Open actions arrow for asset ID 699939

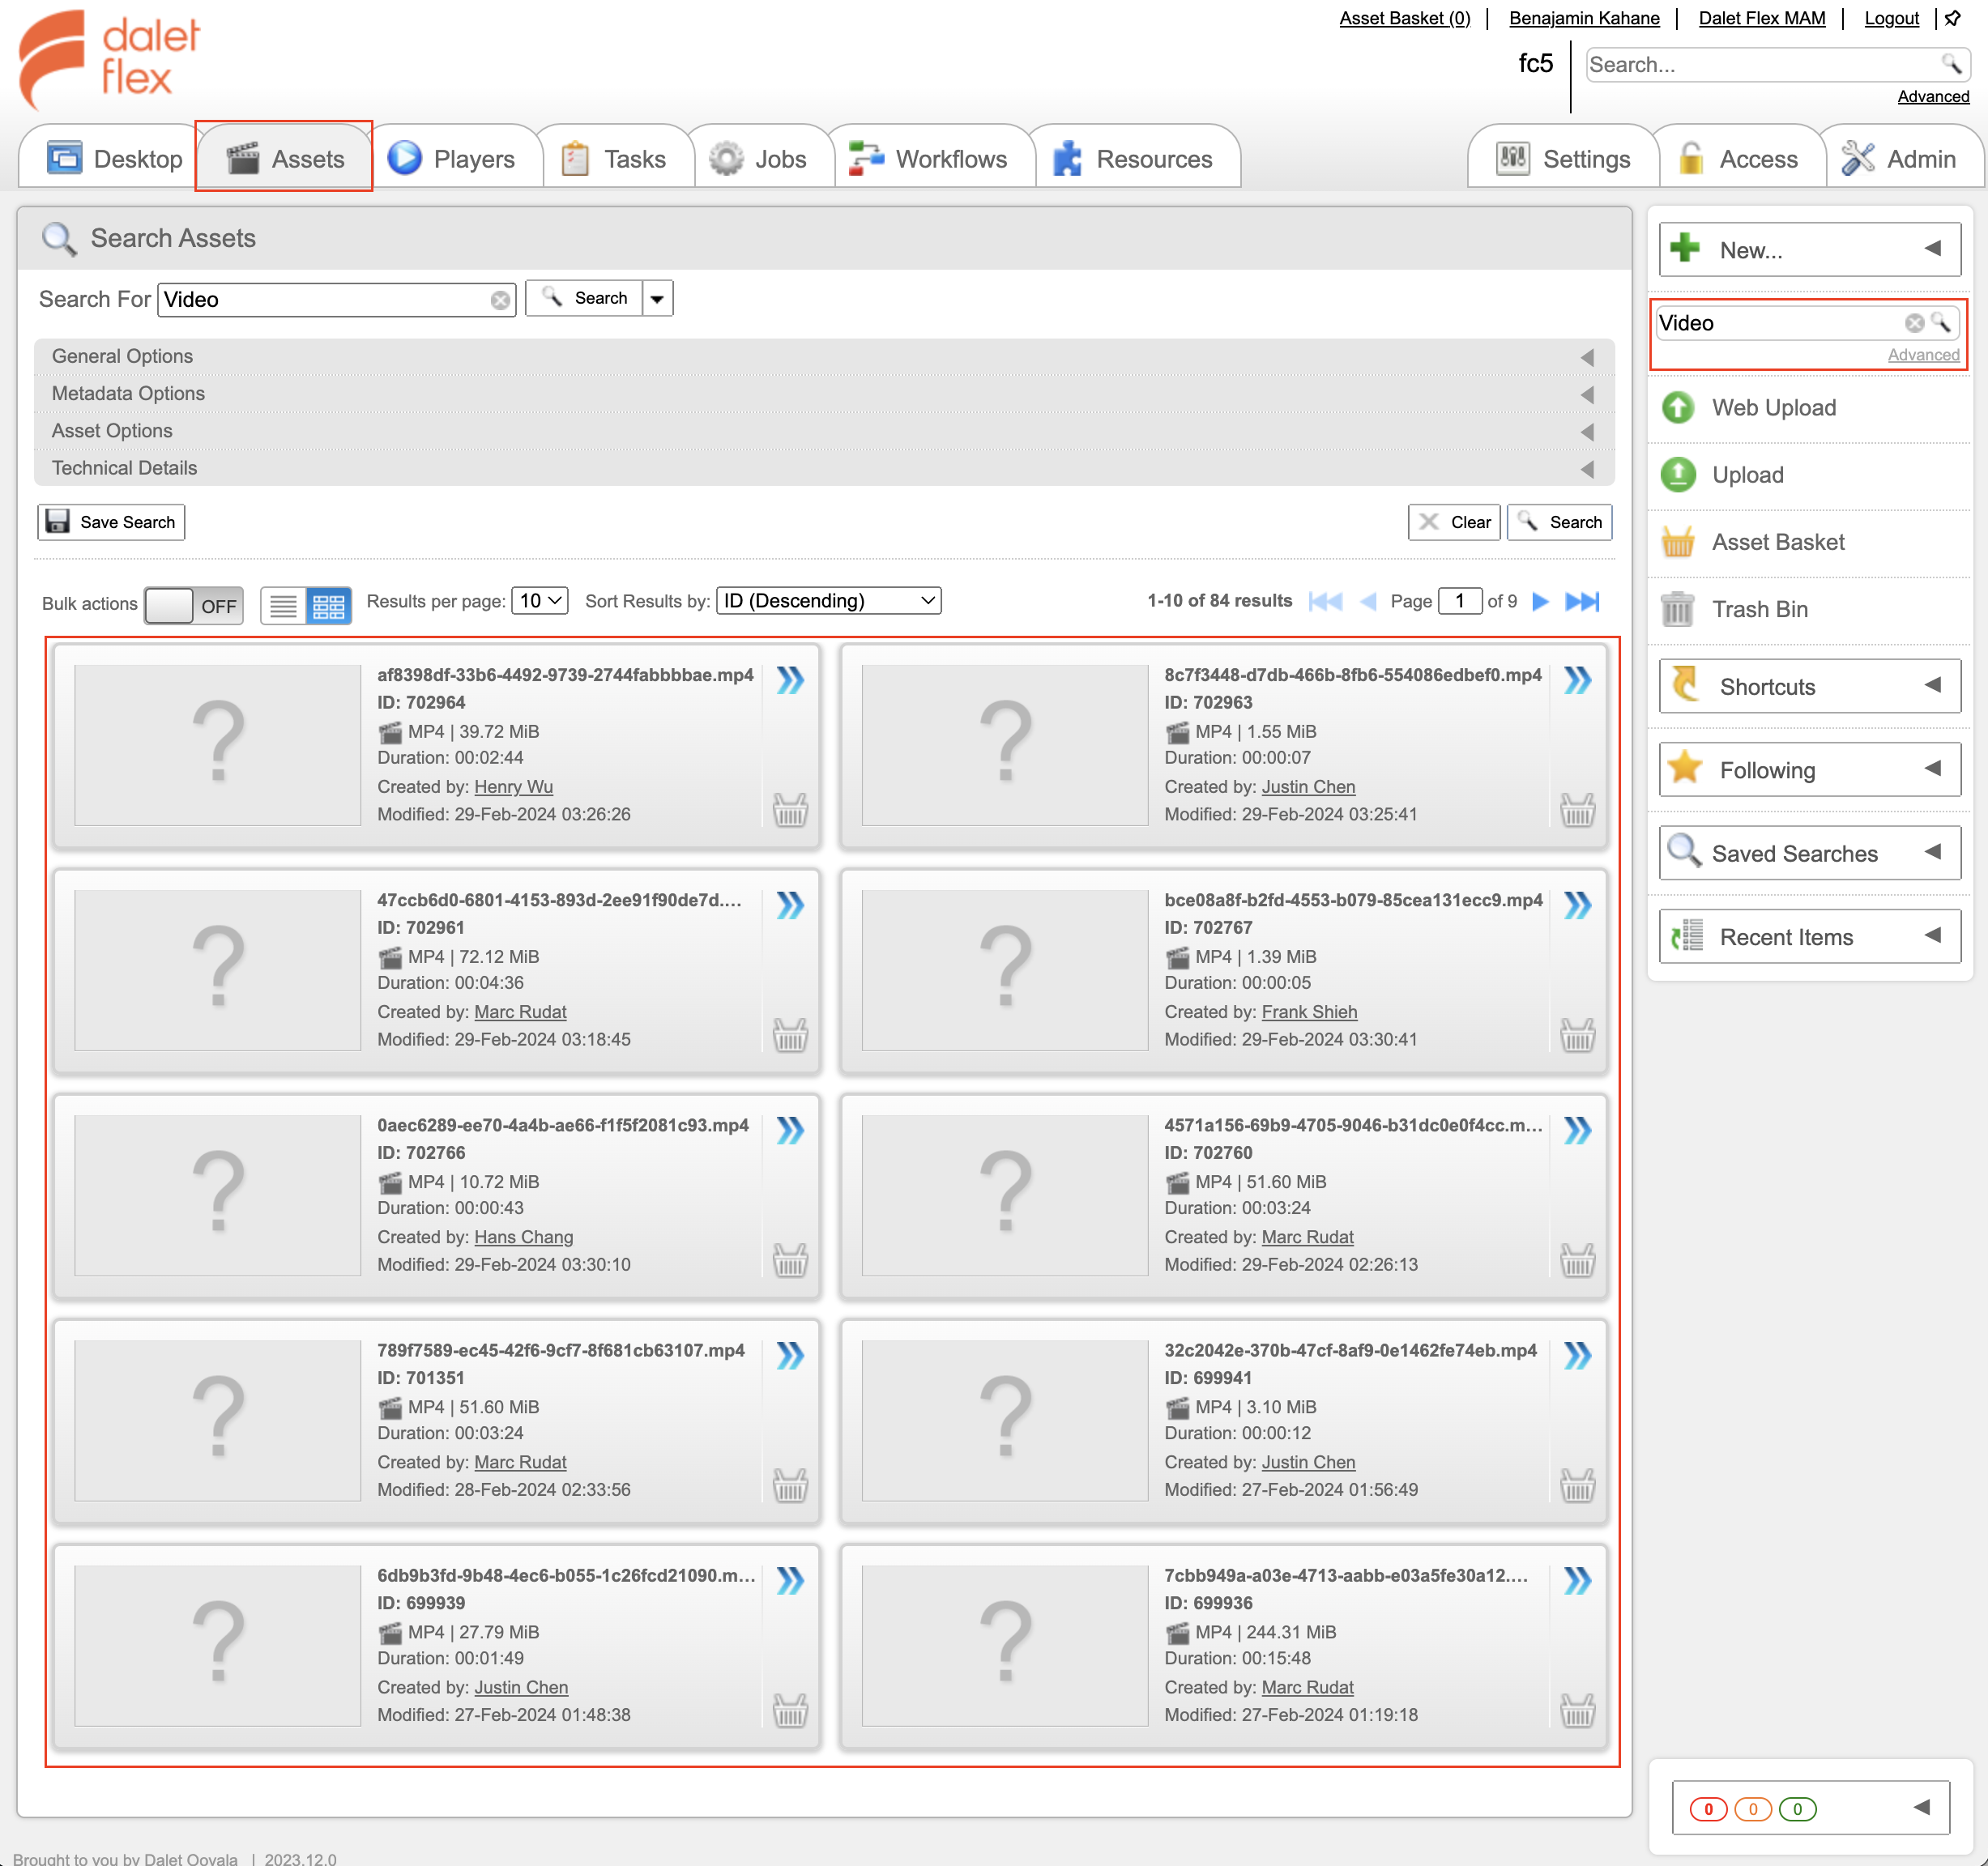(790, 1580)
